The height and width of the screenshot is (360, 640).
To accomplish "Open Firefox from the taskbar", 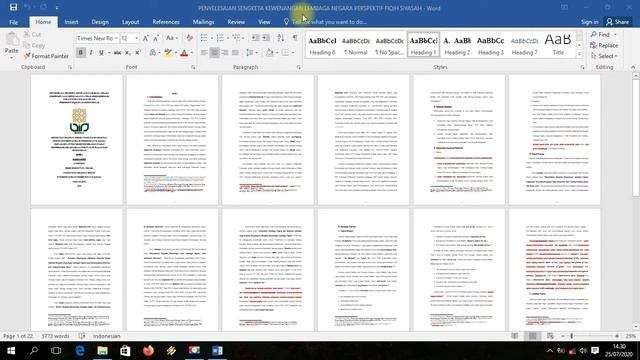I will [149, 351].
